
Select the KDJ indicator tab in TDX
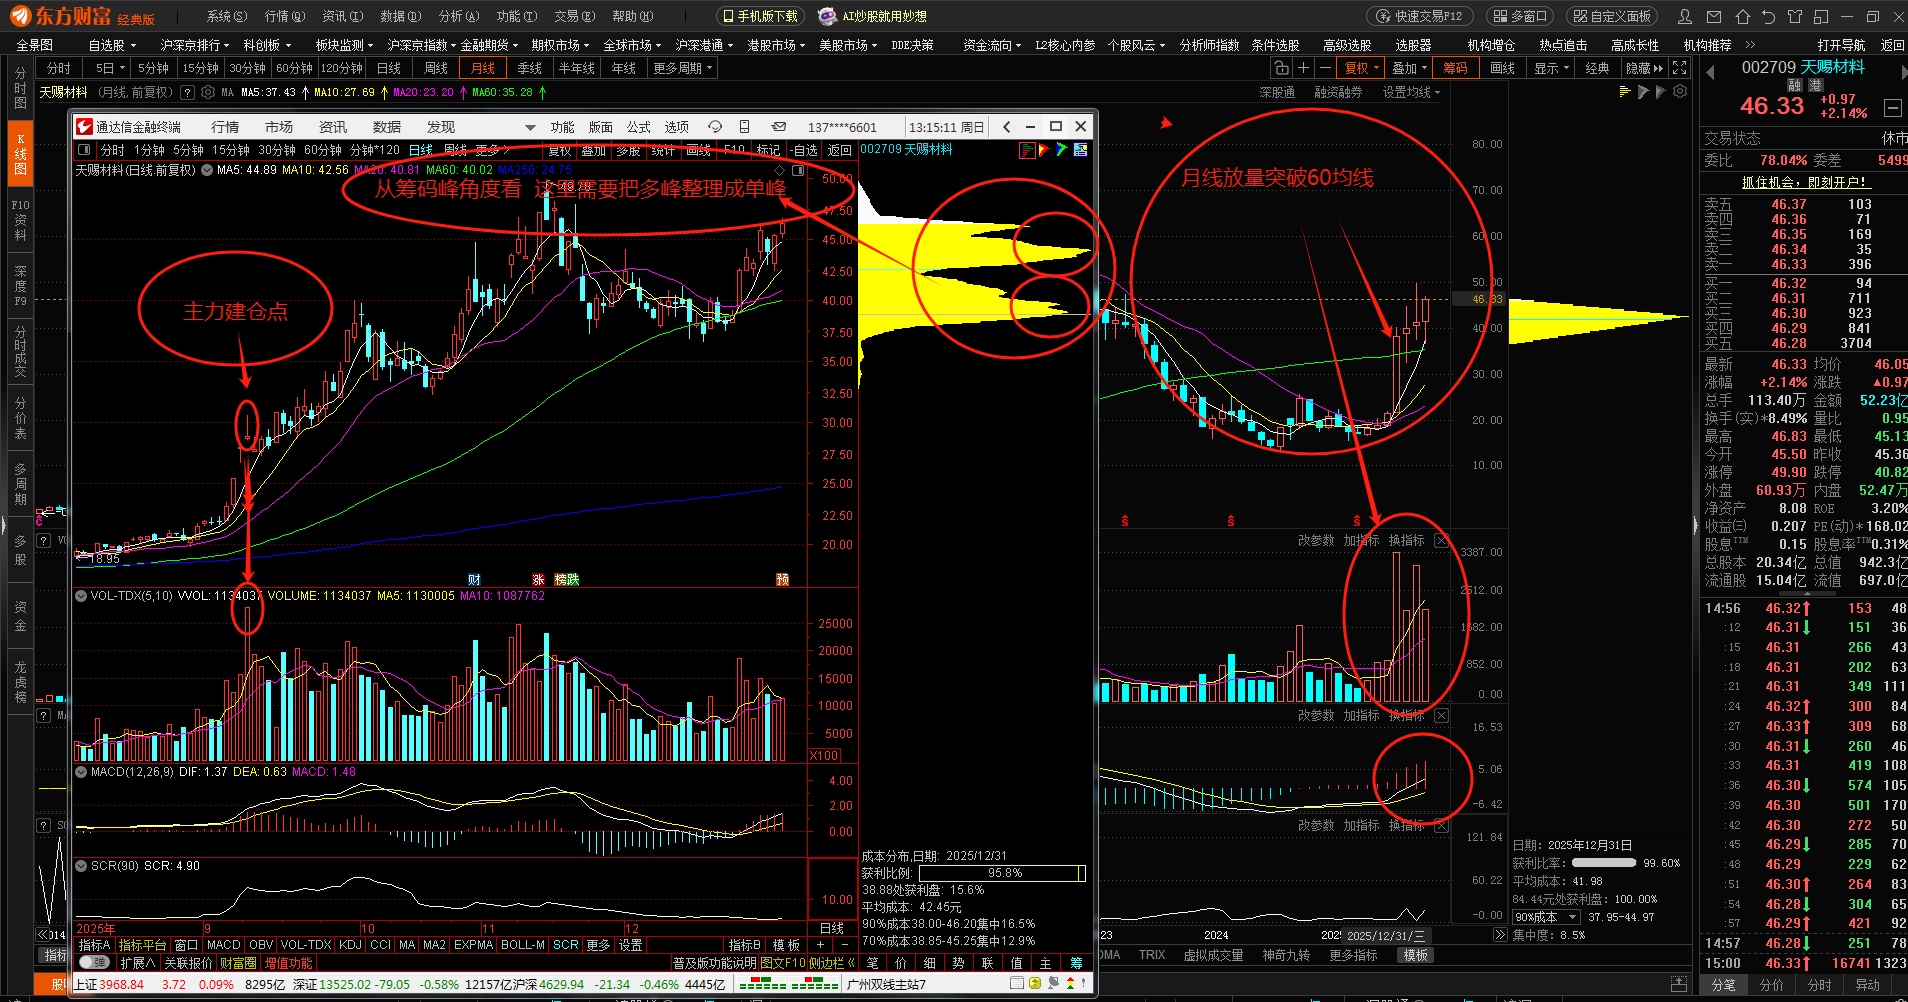(350, 944)
